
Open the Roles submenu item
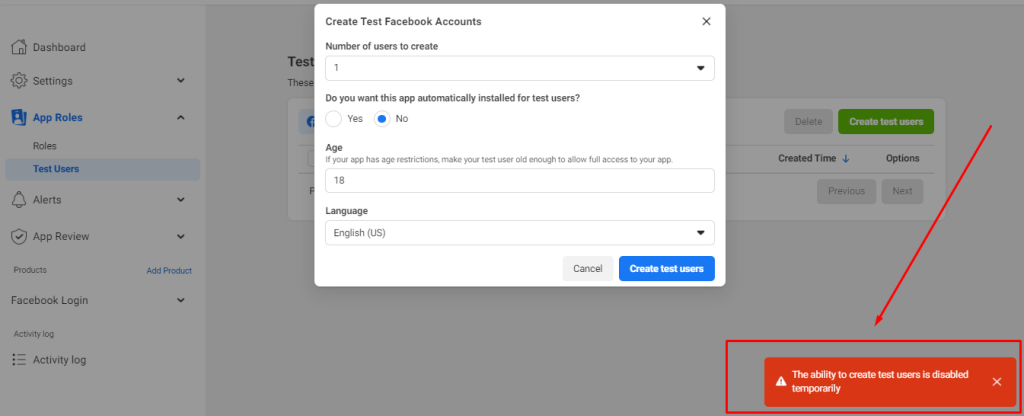coord(44,146)
